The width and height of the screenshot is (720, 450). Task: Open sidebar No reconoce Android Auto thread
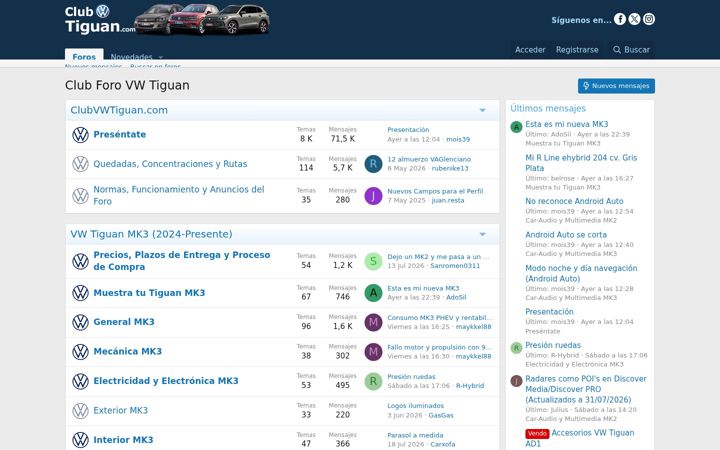pos(574,201)
